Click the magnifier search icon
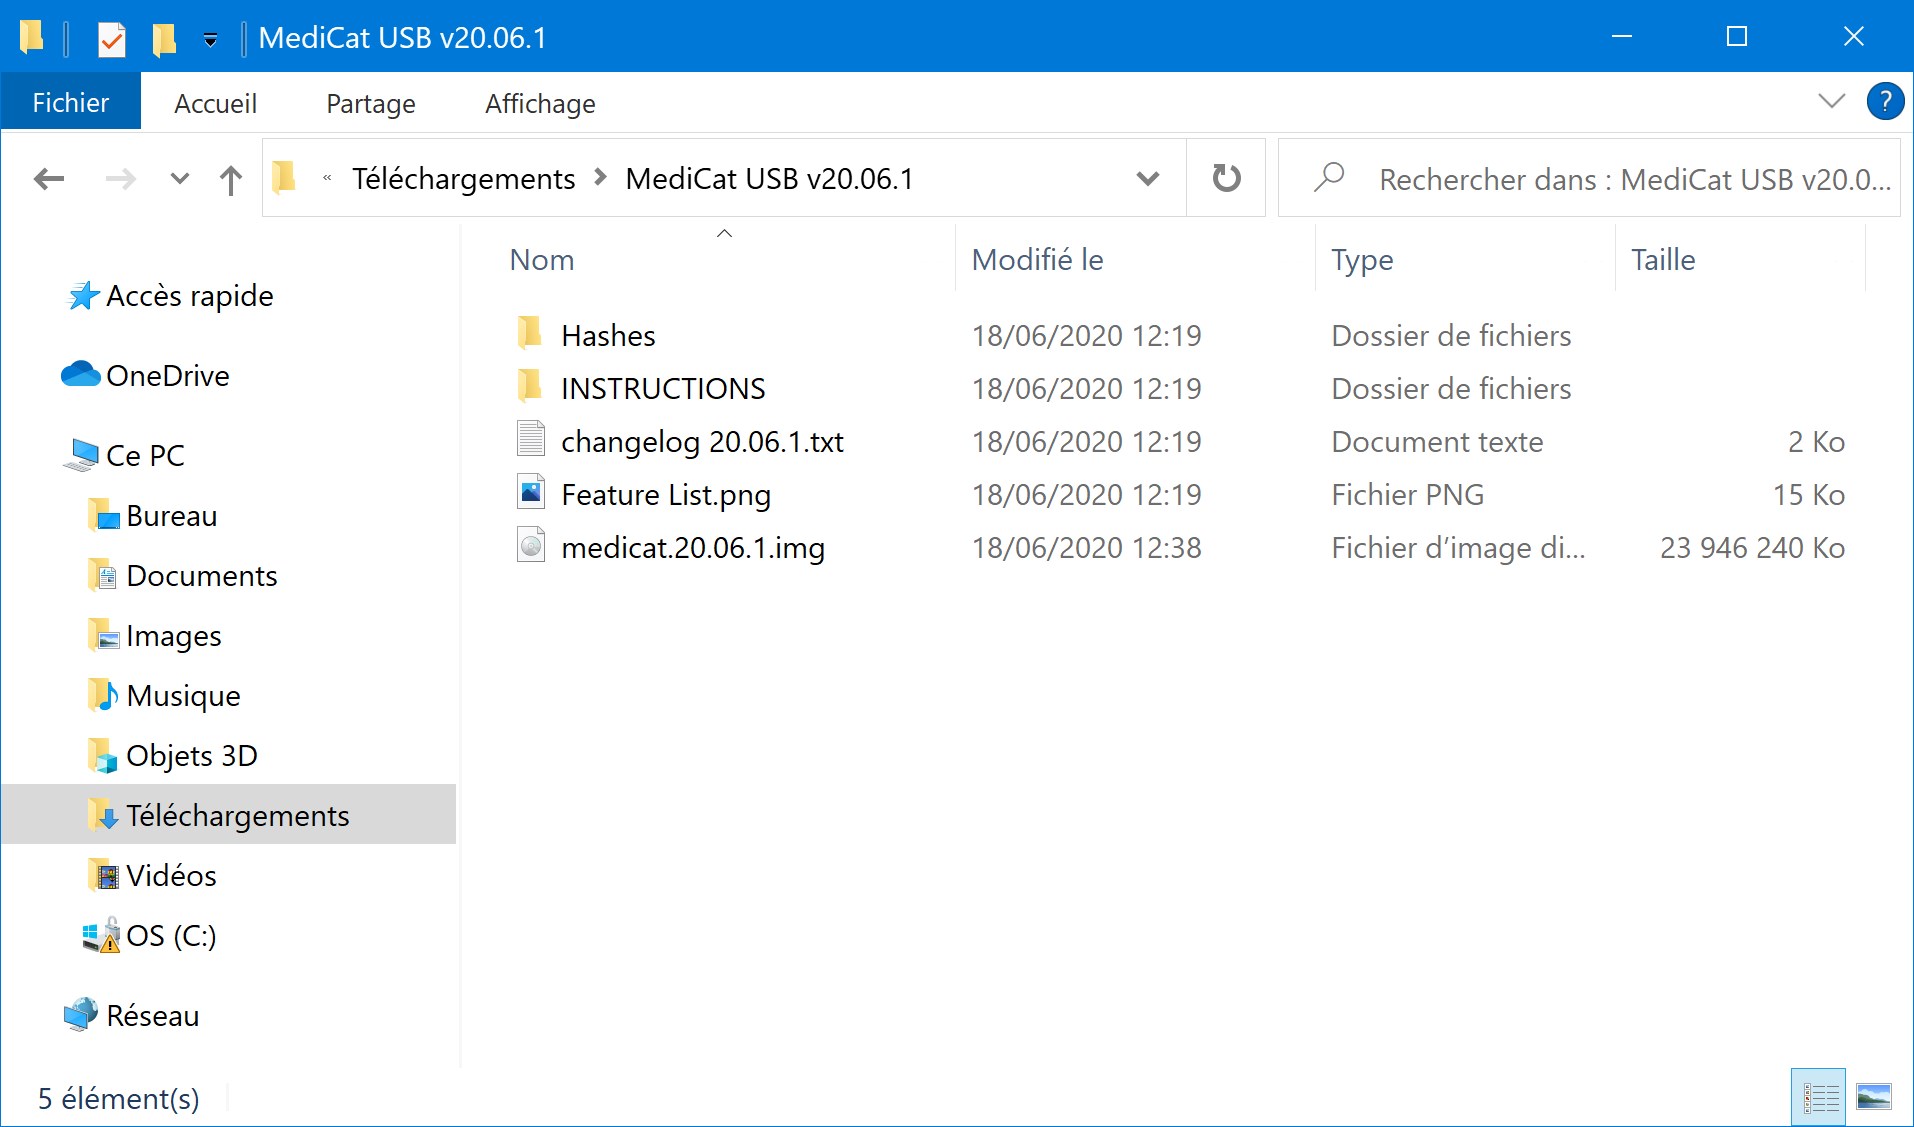The width and height of the screenshot is (1914, 1127). pos(1329,178)
